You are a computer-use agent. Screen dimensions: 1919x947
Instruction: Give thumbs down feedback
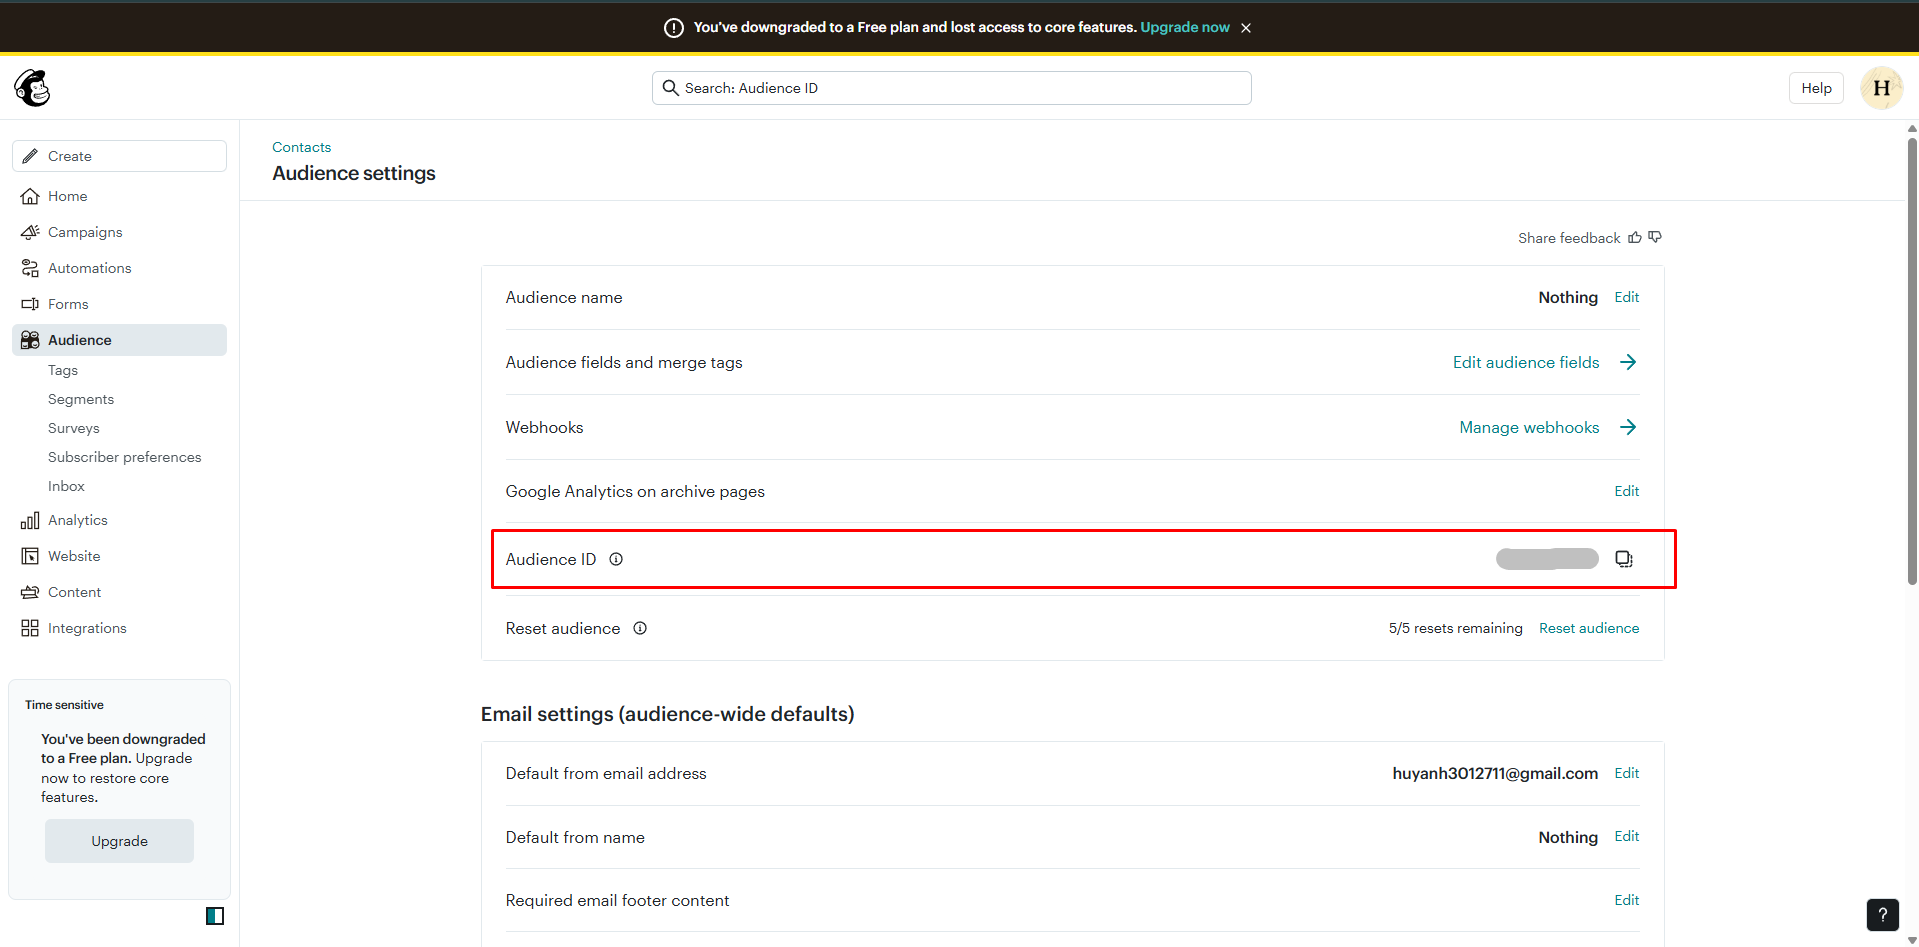(x=1655, y=237)
